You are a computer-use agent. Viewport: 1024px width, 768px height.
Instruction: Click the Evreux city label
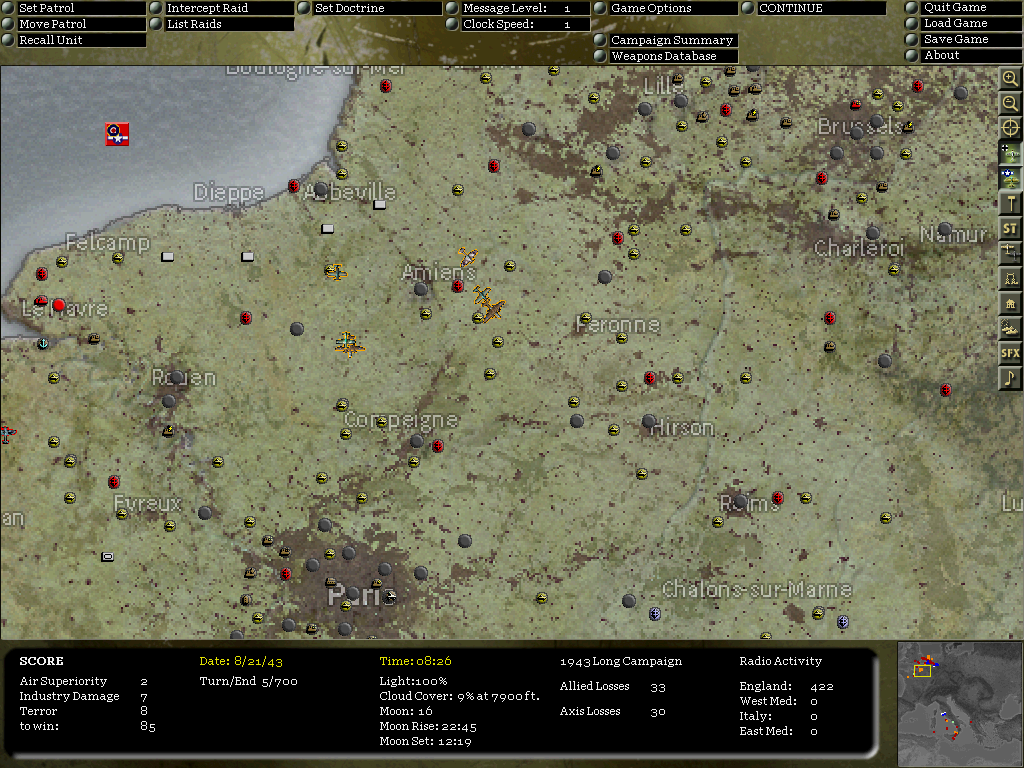148,503
